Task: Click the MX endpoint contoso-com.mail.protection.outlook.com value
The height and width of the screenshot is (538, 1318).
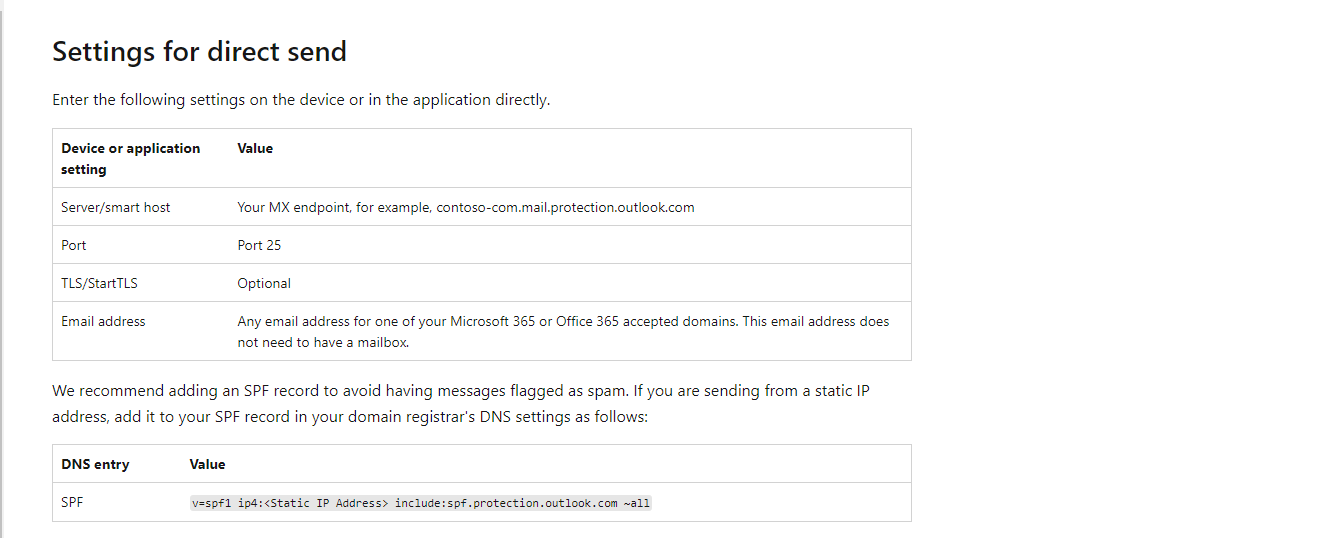Action: (x=466, y=207)
